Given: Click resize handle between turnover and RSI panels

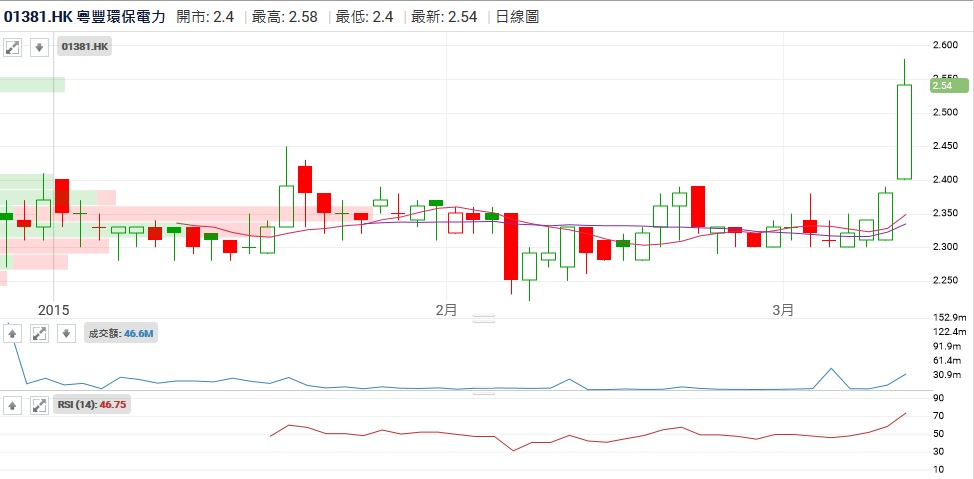Looking at the screenshot, I should coord(484,391).
